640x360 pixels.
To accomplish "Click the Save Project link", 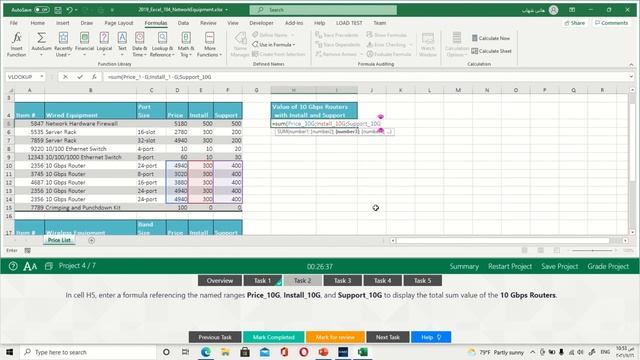I will 560,267.
